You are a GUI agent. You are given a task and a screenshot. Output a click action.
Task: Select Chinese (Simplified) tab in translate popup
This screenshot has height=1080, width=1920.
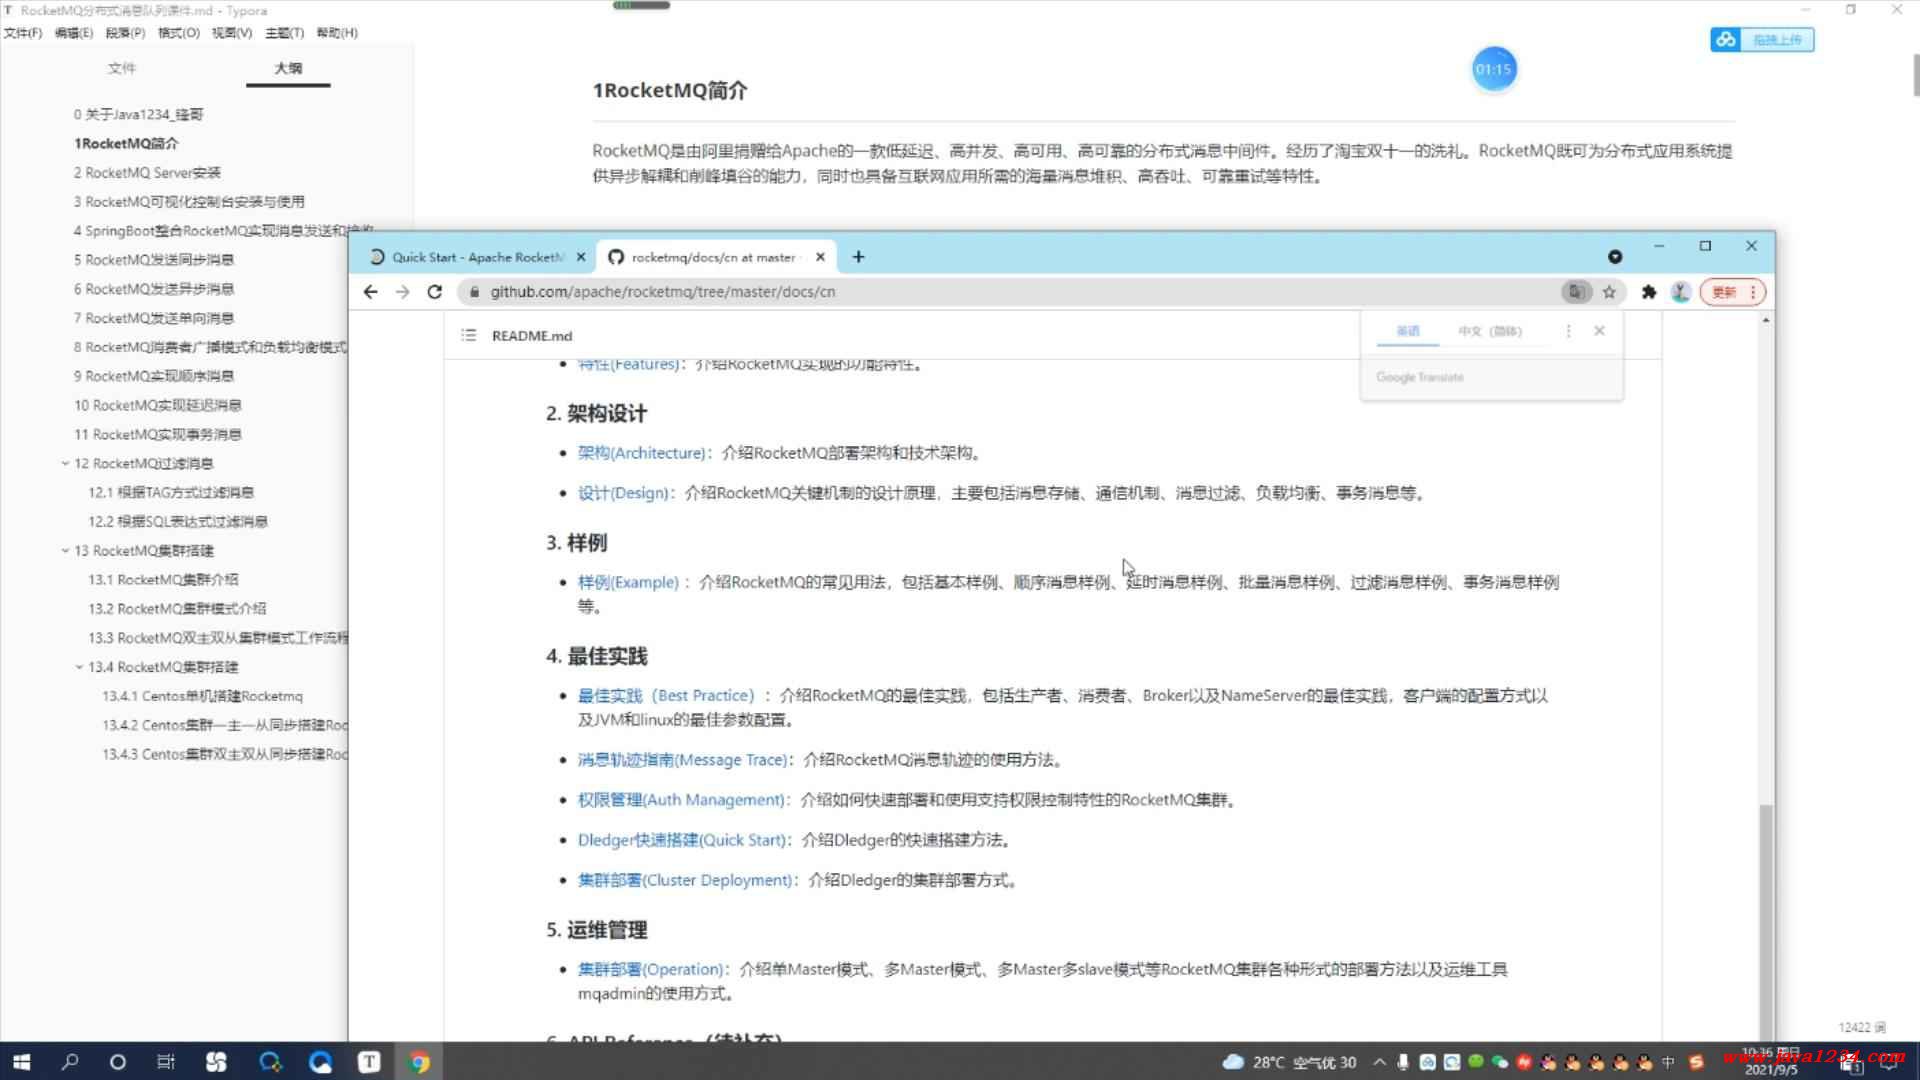click(x=1490, y=331)
